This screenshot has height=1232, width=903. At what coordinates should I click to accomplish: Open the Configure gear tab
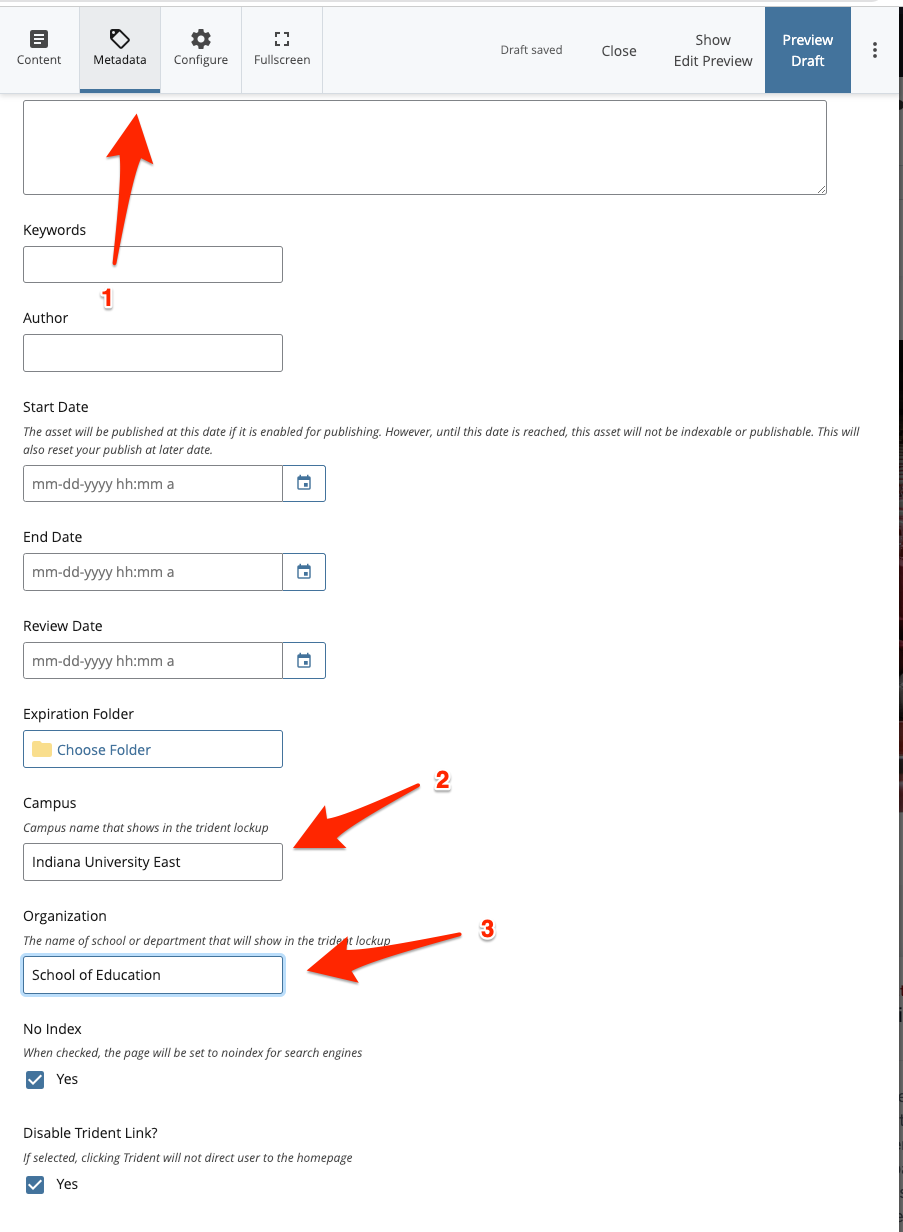pos(201,49)
